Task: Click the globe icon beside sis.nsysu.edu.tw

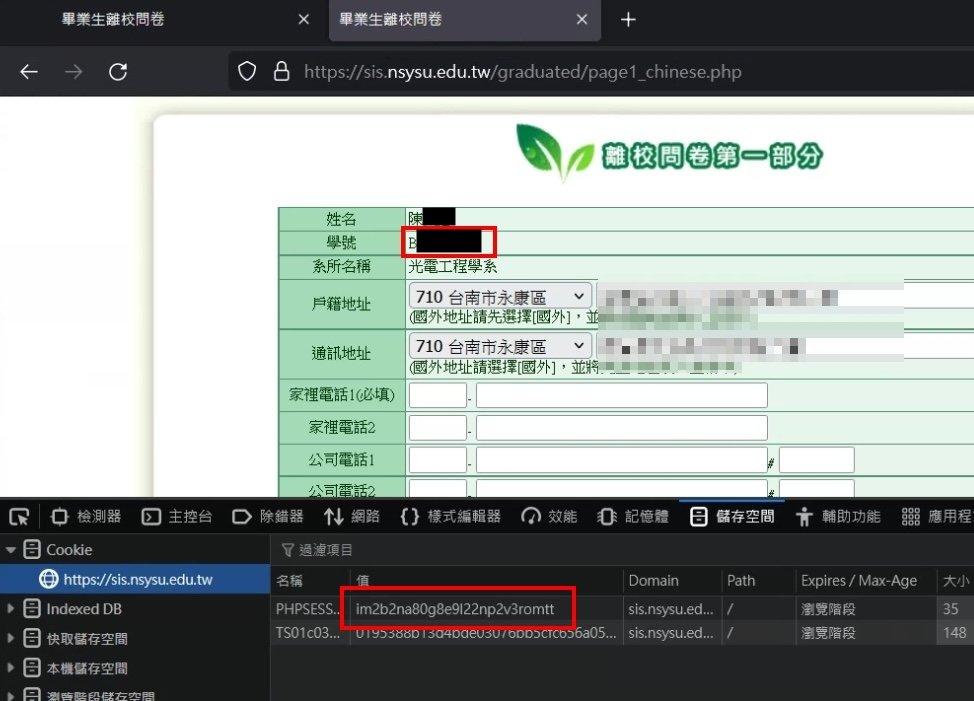Action: tap(49, 579)
